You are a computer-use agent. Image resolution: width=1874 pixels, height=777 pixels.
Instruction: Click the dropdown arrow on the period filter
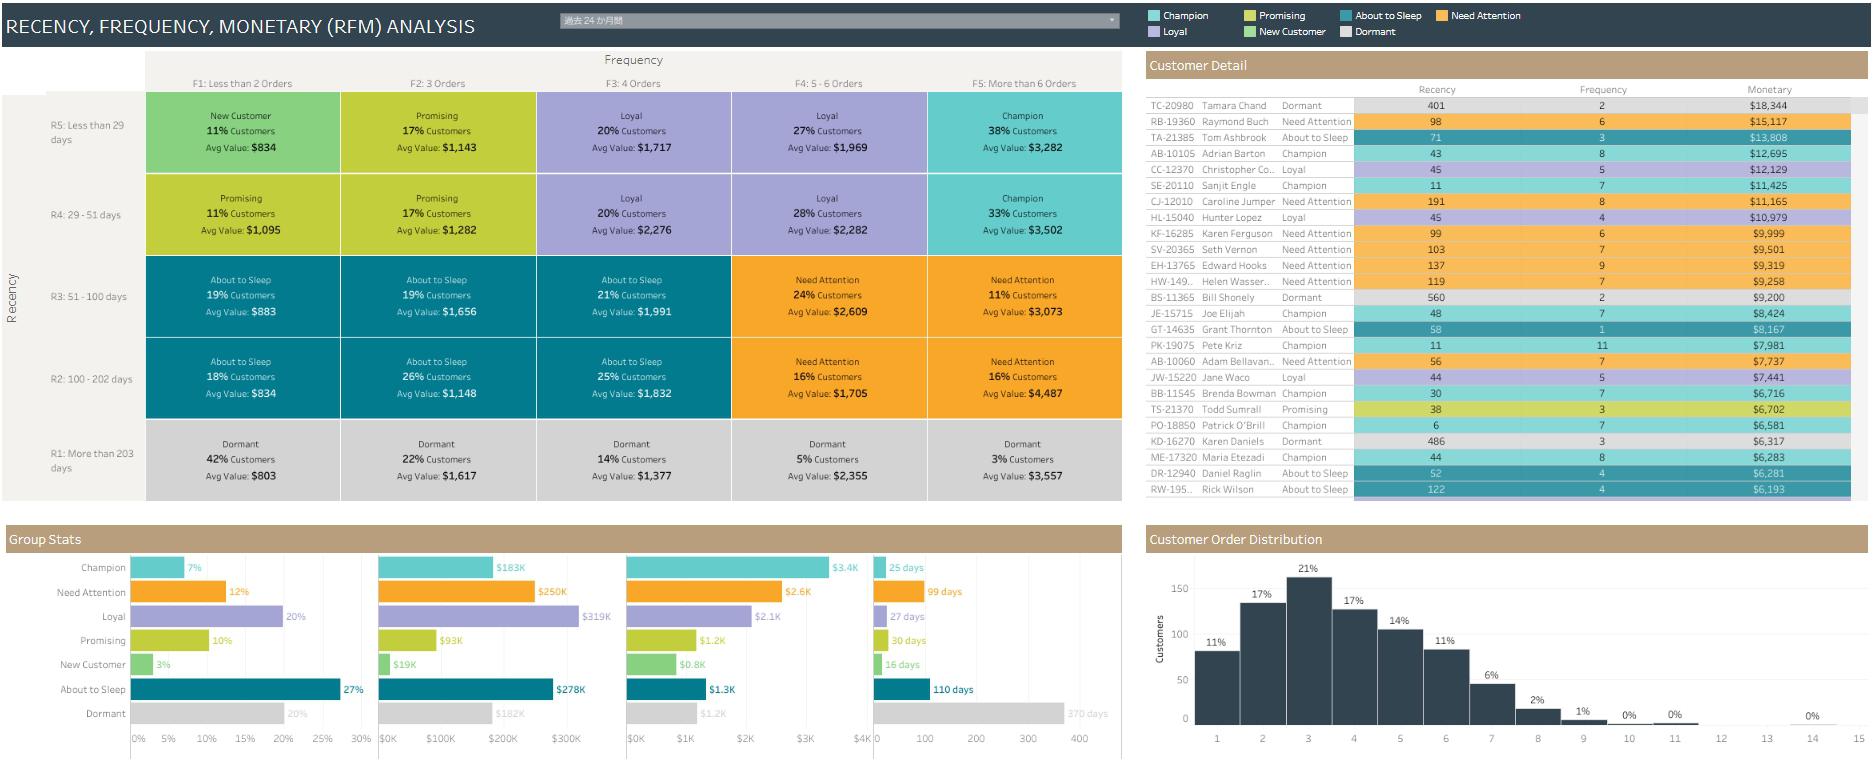(x=1112, y=20)
